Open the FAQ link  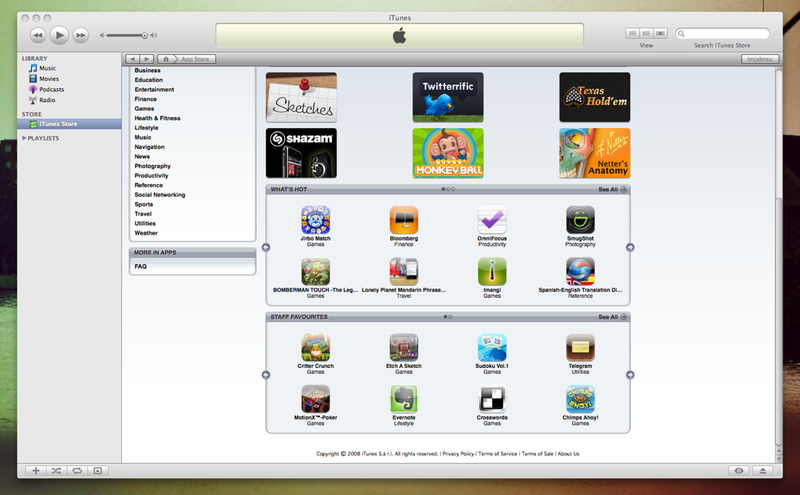coord(140,266)
